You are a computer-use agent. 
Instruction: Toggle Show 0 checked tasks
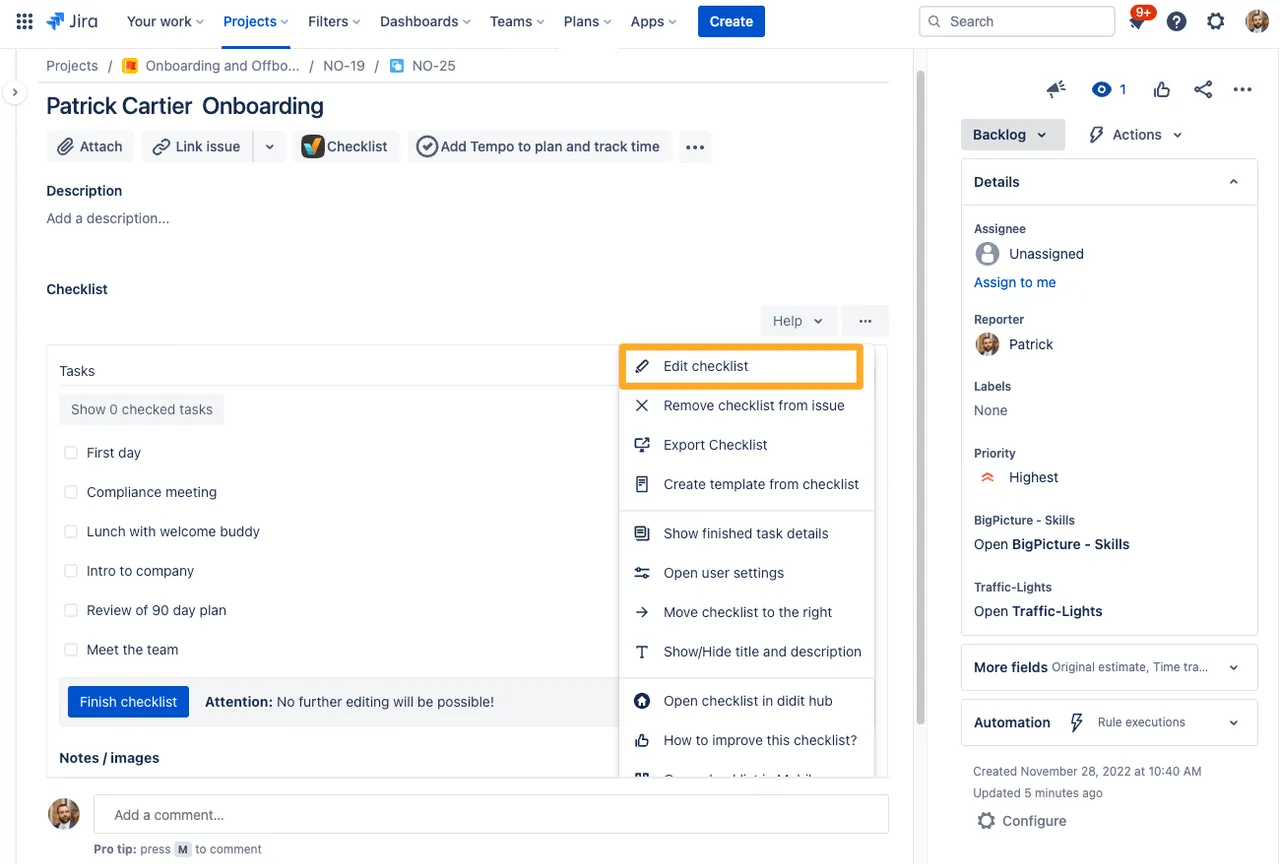click(x=142, y=409)
